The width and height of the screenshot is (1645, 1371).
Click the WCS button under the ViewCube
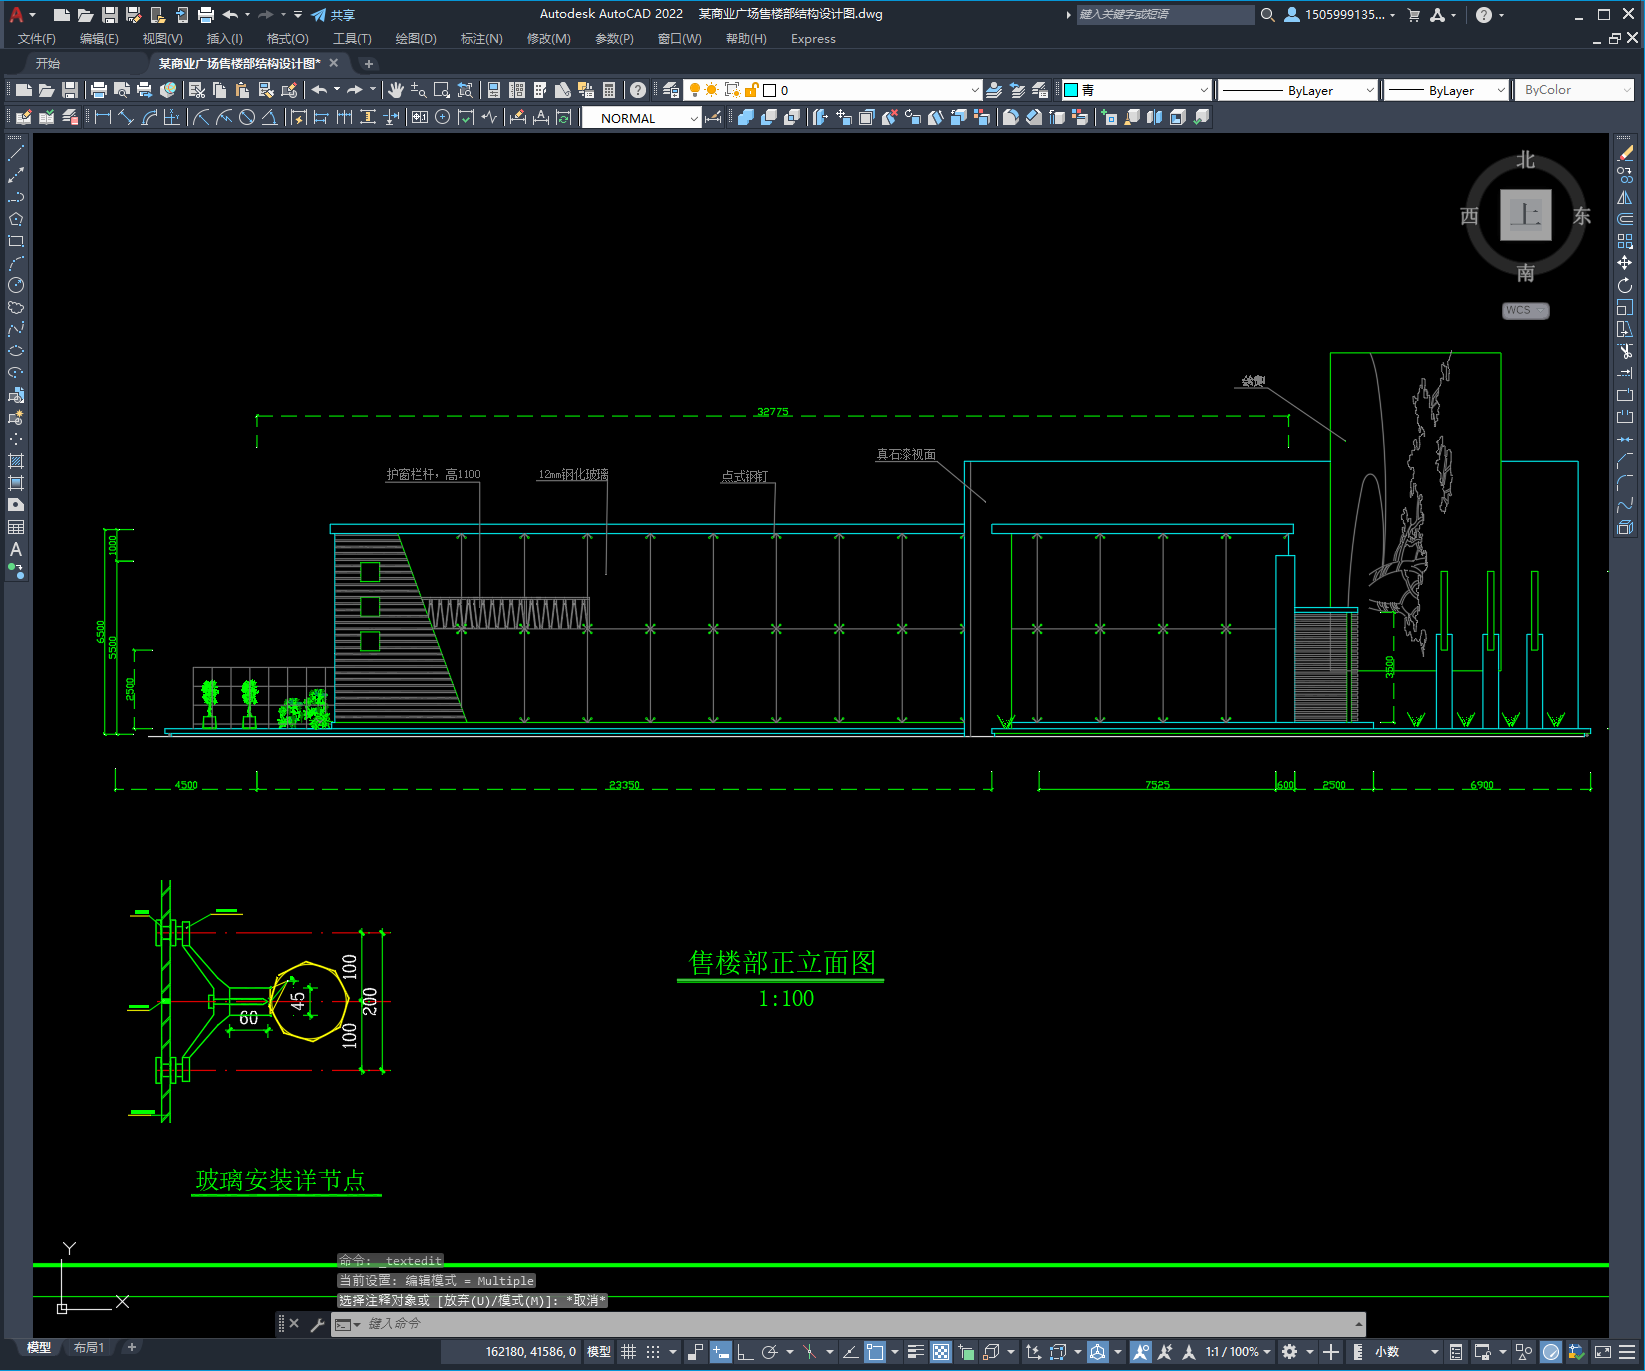coord(1525,310)
